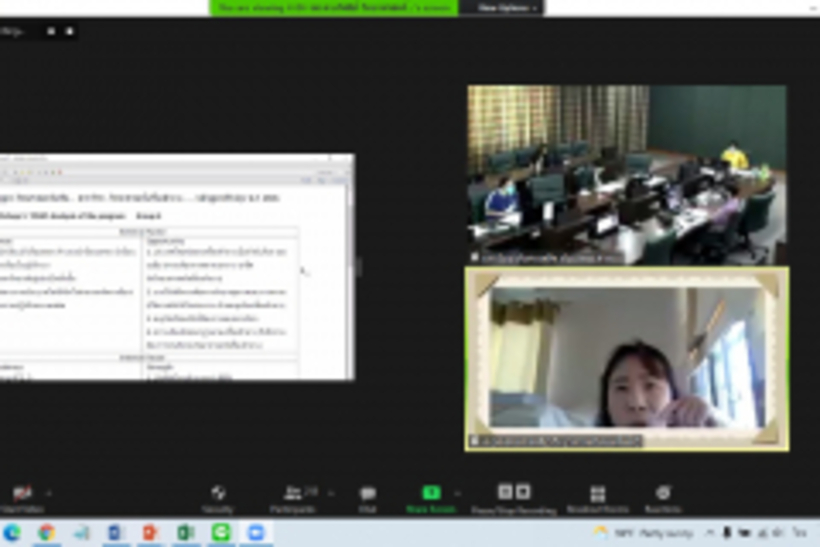
Task: Click the shared document's vertical scrollbar
Action: click(350, 282)
